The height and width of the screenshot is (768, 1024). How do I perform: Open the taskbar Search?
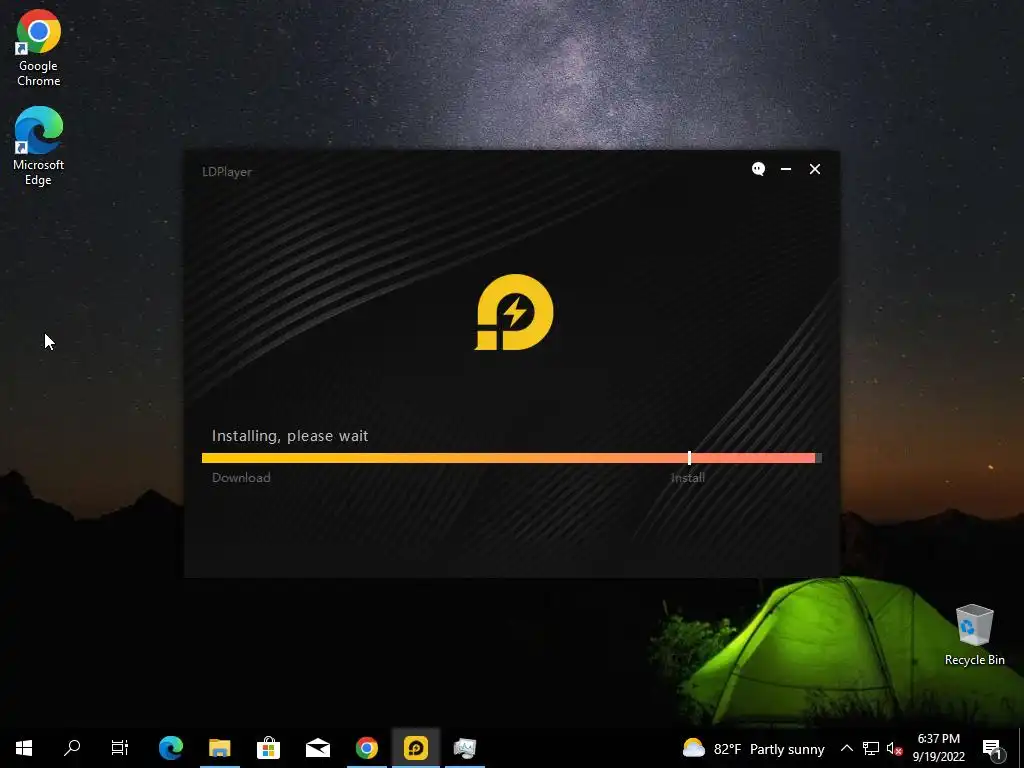[x=72, y=748]
